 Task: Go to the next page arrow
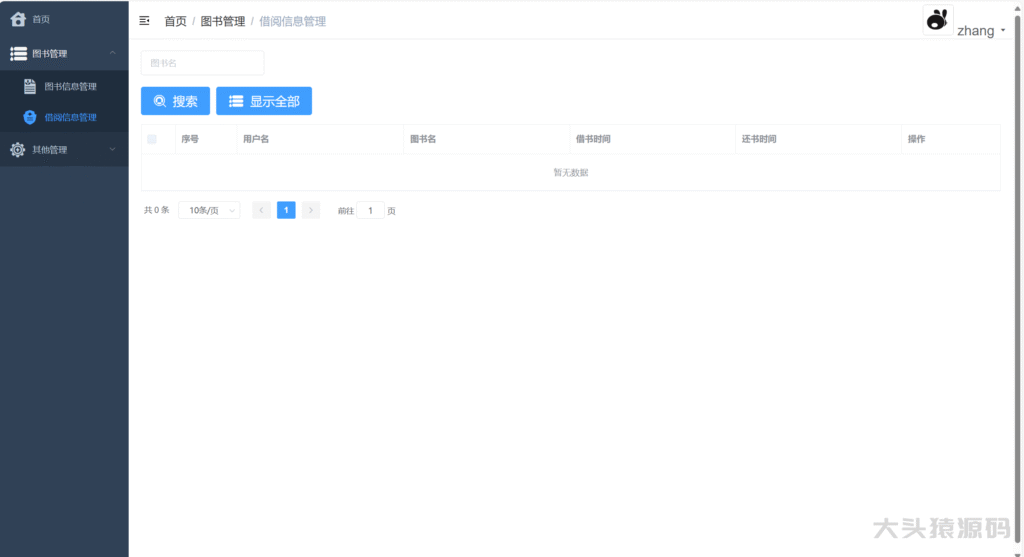[311, 210]
